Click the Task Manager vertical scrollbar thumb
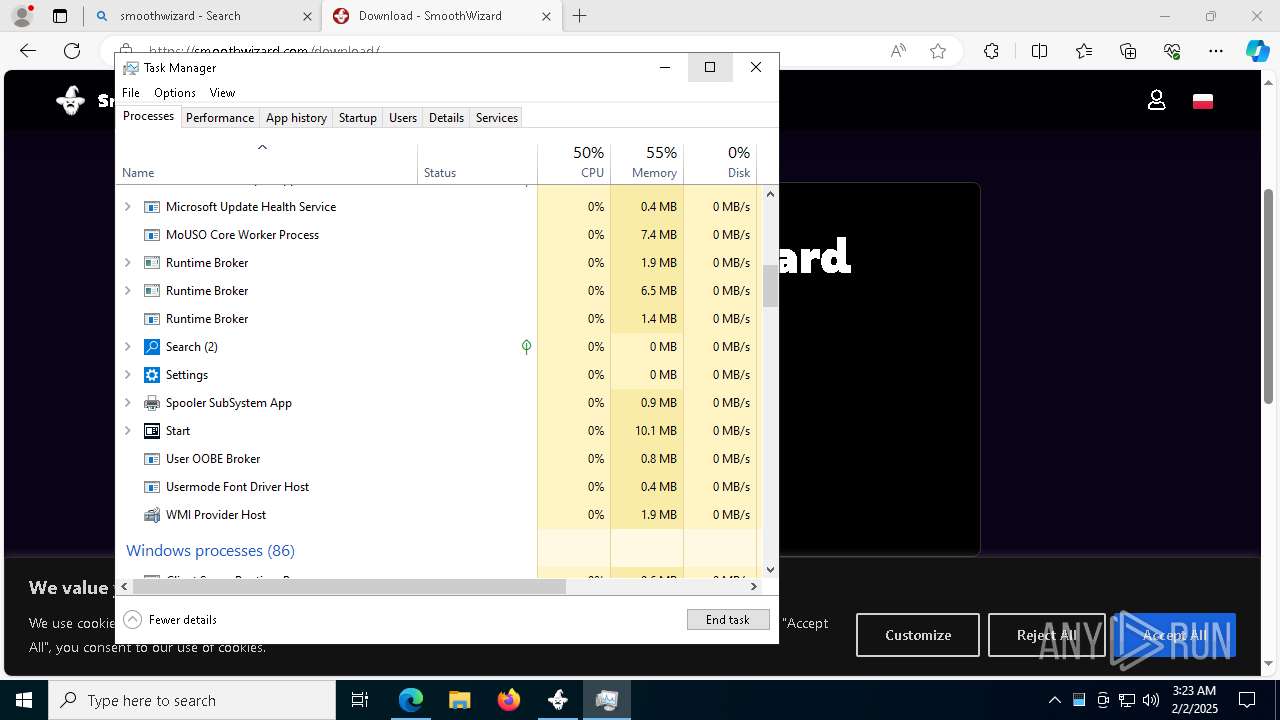Image resolution: width=1280 pixels, height=720 pixels. click(770, 286)
